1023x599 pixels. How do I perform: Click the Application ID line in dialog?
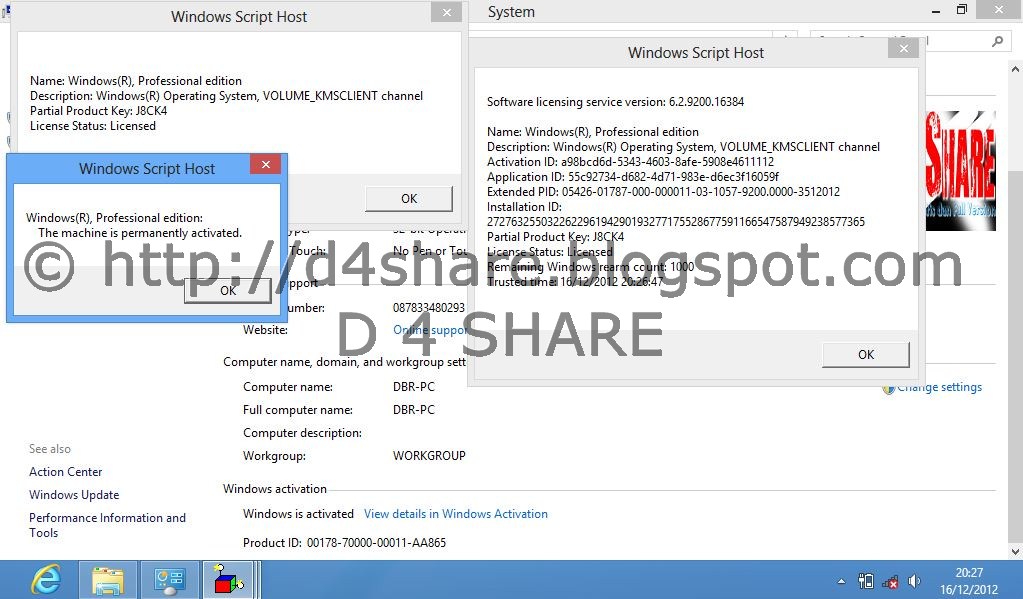click(633, 177)
